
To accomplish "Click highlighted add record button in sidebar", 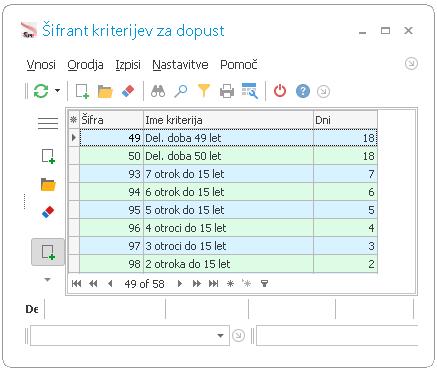I will 48,252.
